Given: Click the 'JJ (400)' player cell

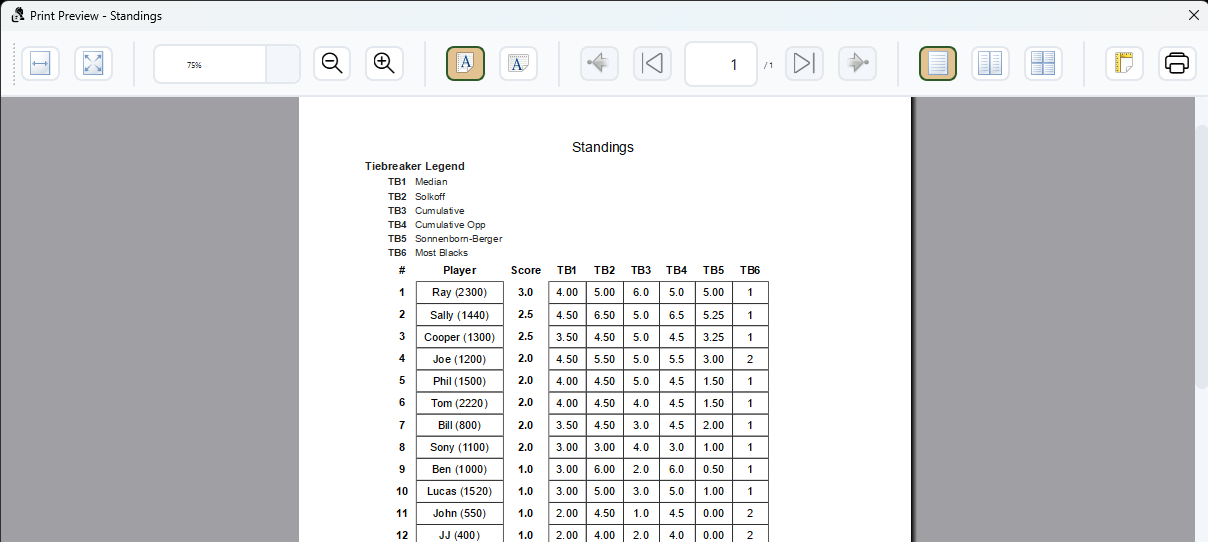Looking at the screenshot, I should click(x=460, y=535).
